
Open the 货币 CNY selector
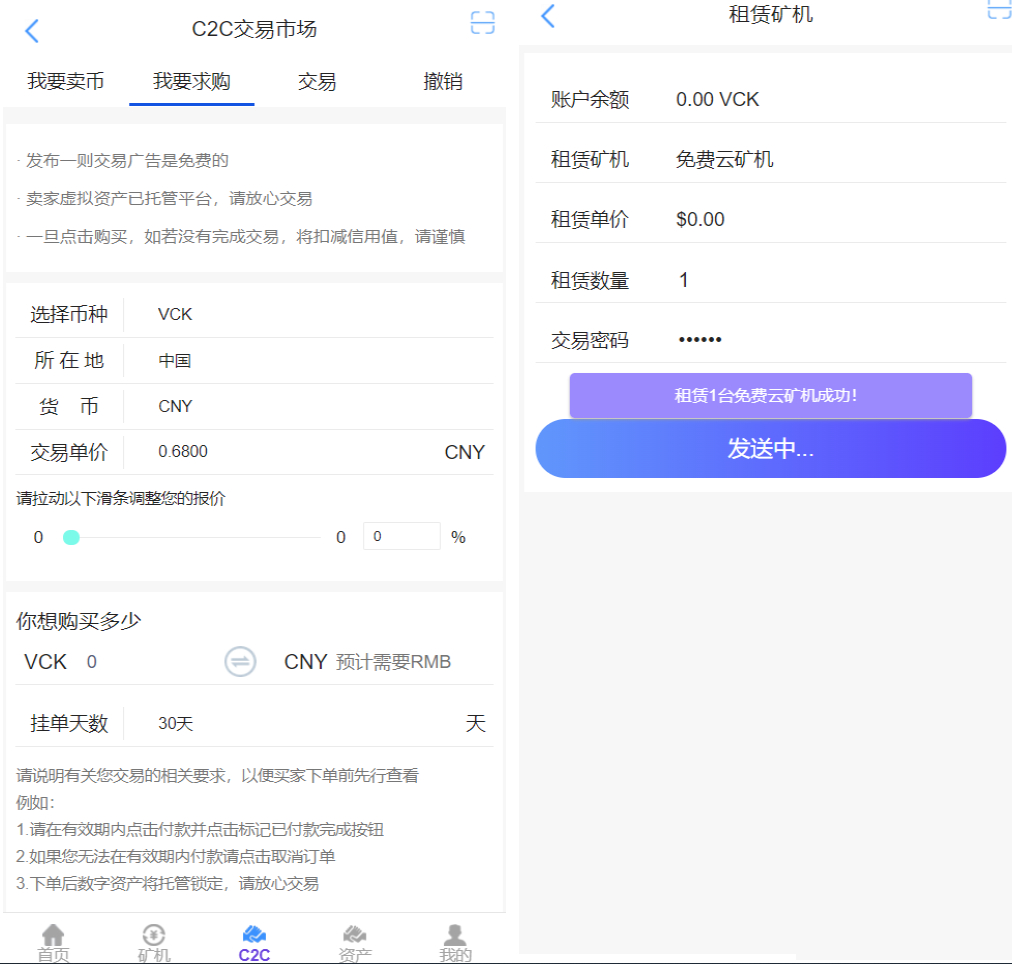tap(310, 407)
